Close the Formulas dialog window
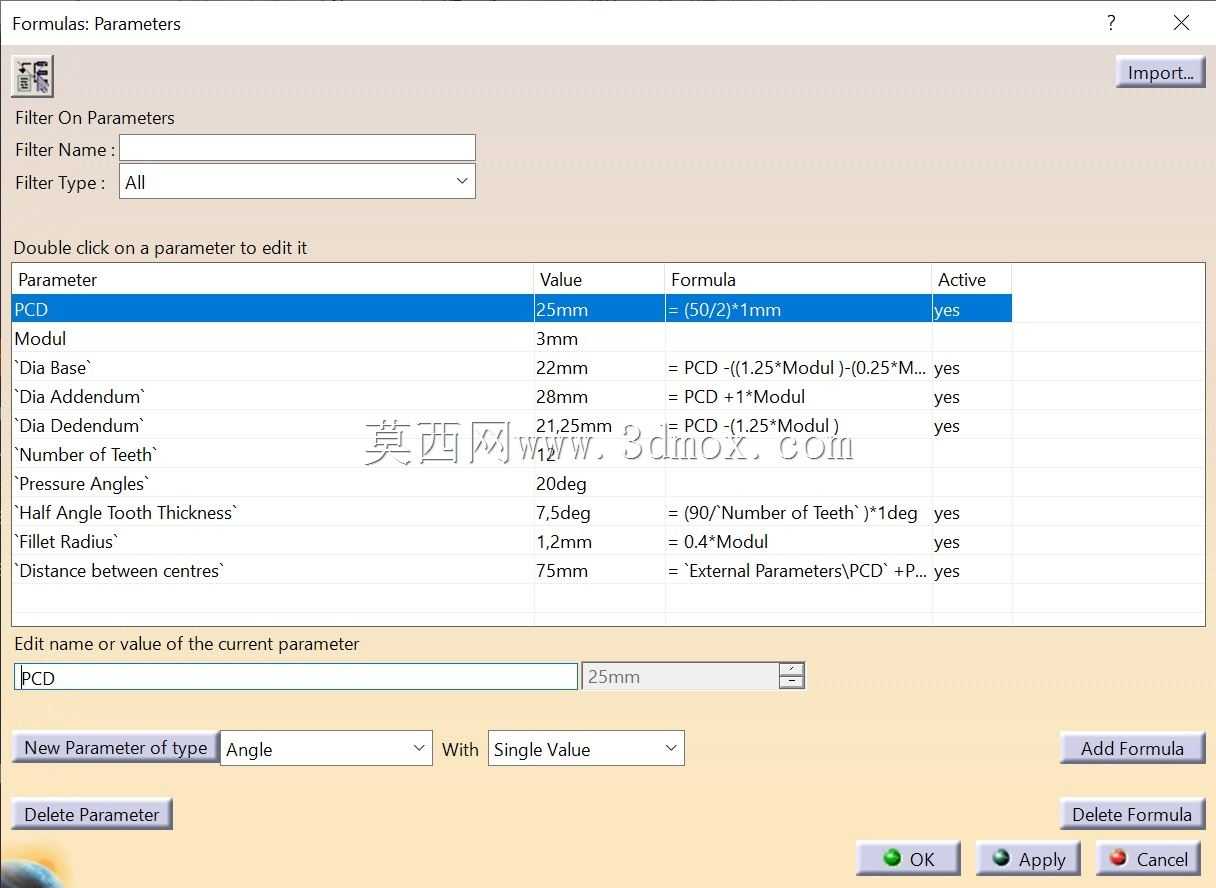The width and height of the screenshot is (1216, 888). click(x=1181, y=23)
